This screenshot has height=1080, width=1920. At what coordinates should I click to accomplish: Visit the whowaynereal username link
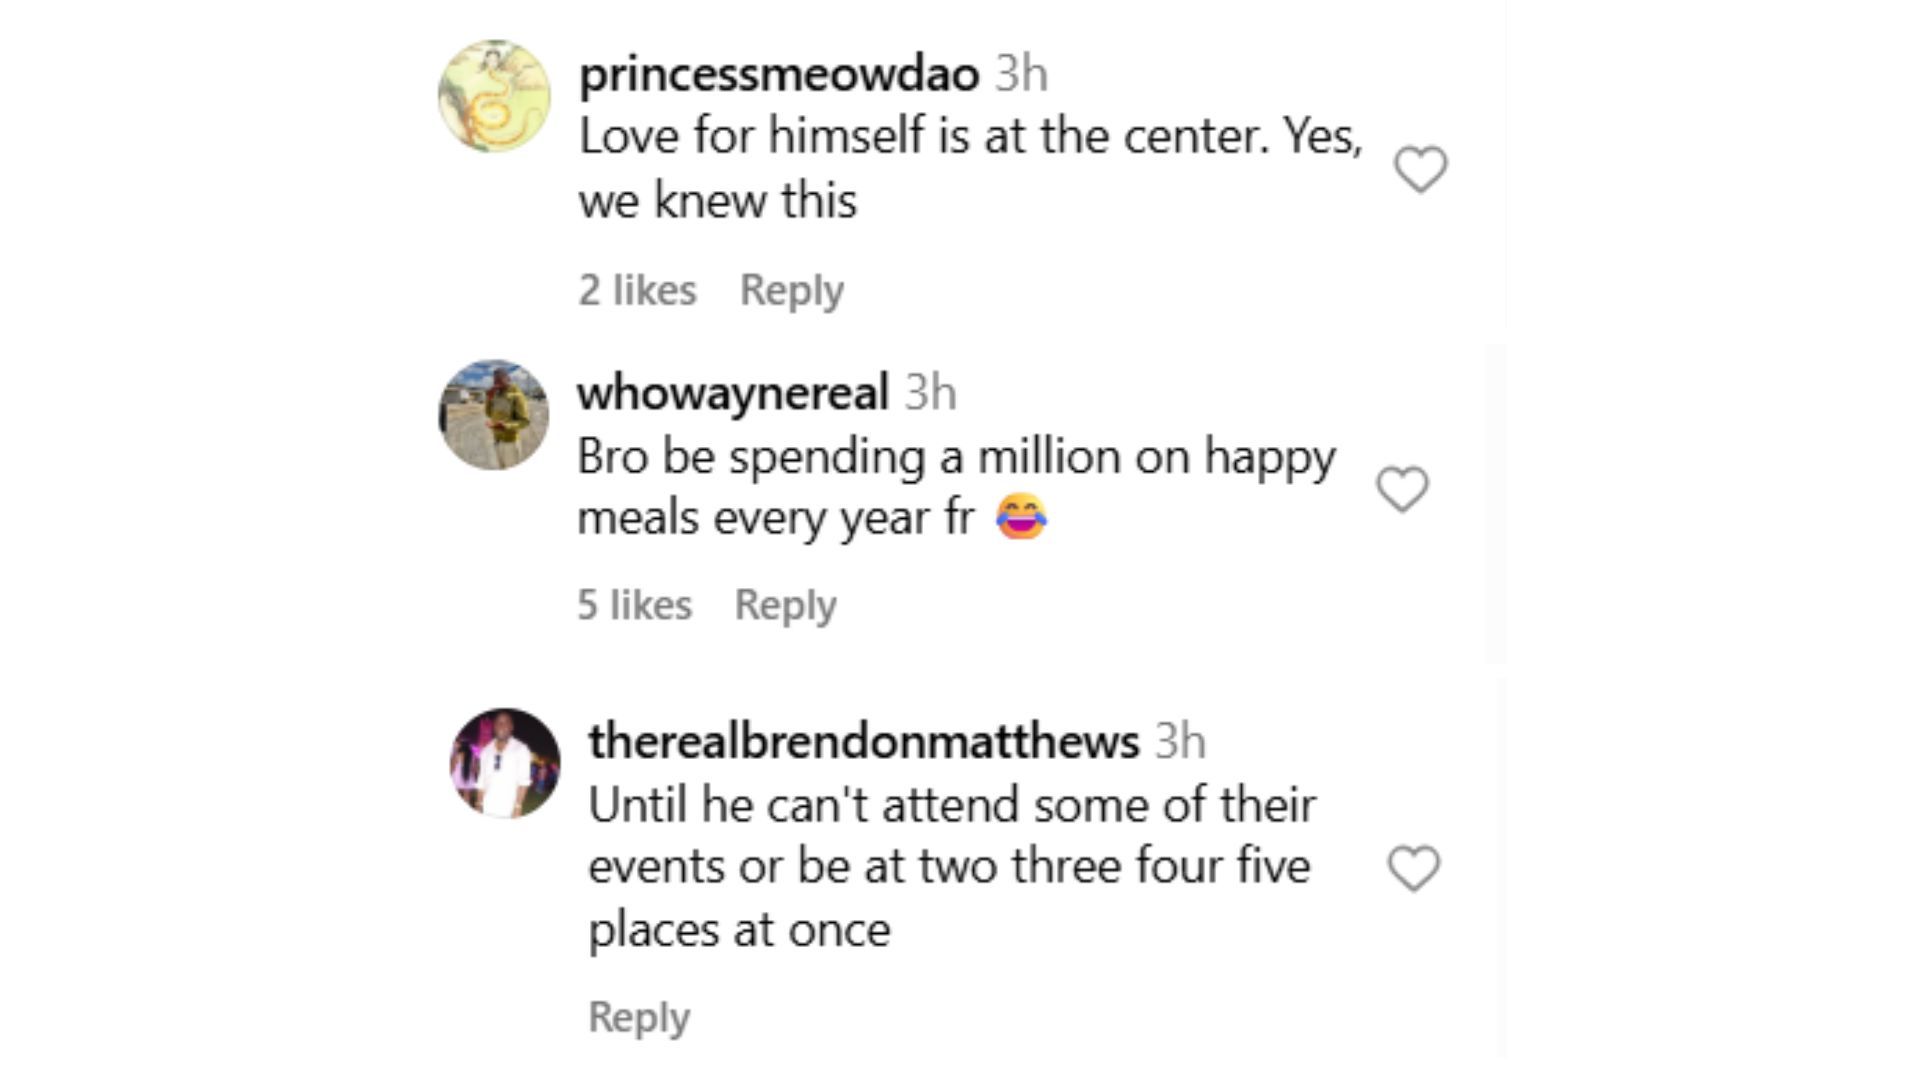click(732, 392)
